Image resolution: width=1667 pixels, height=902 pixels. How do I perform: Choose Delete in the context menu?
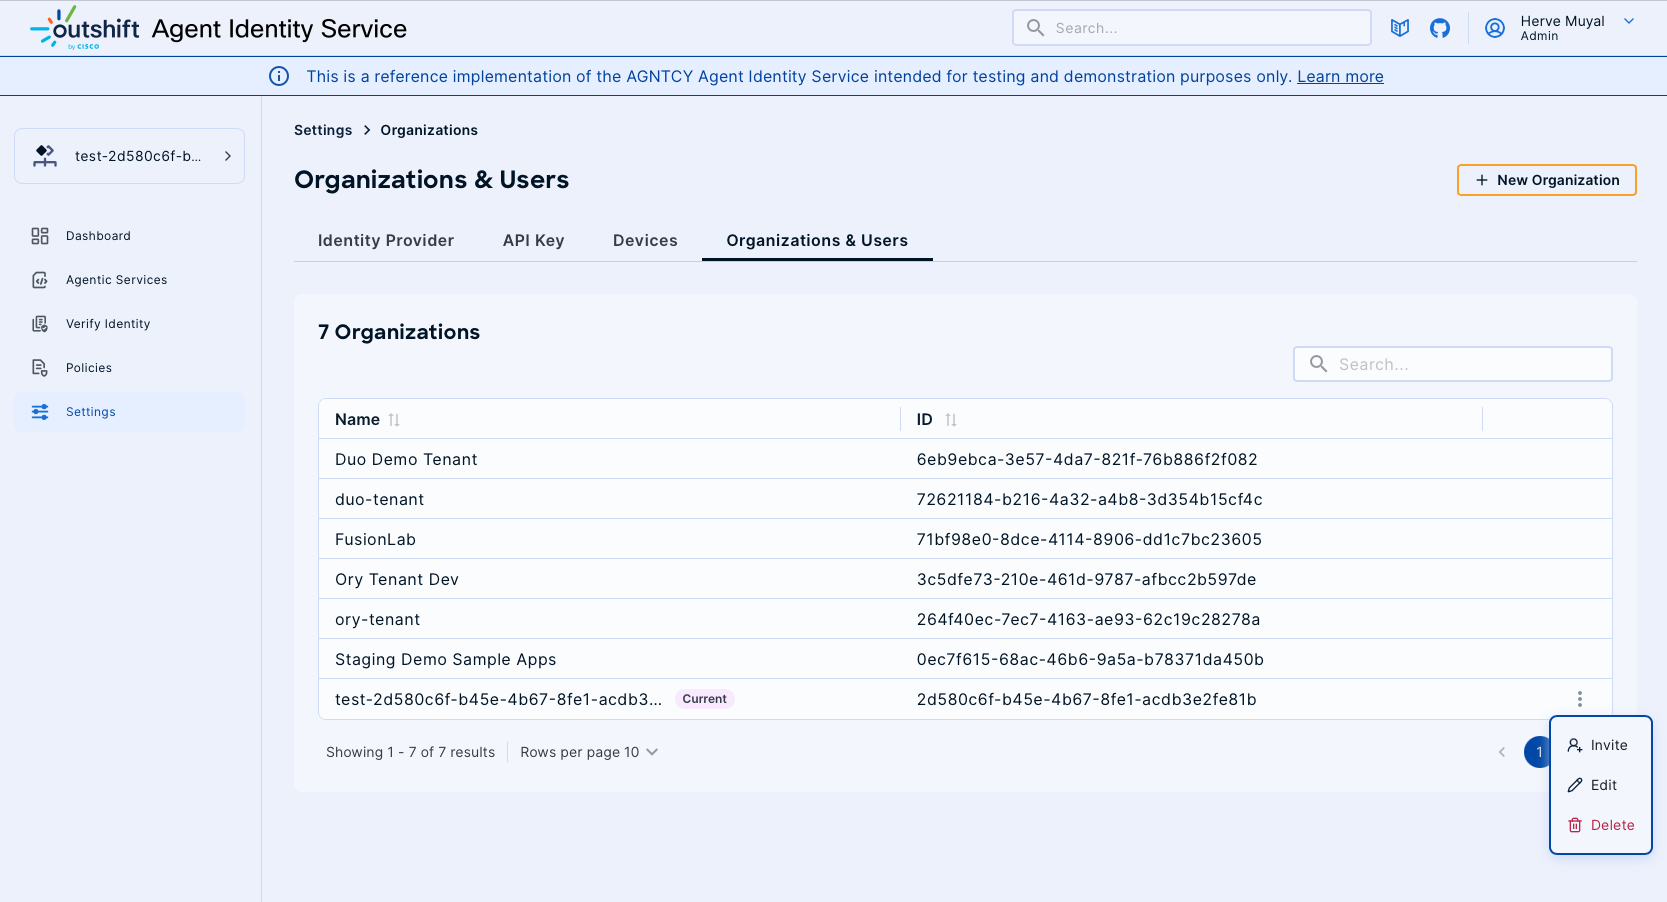[x=1601, y=825]
